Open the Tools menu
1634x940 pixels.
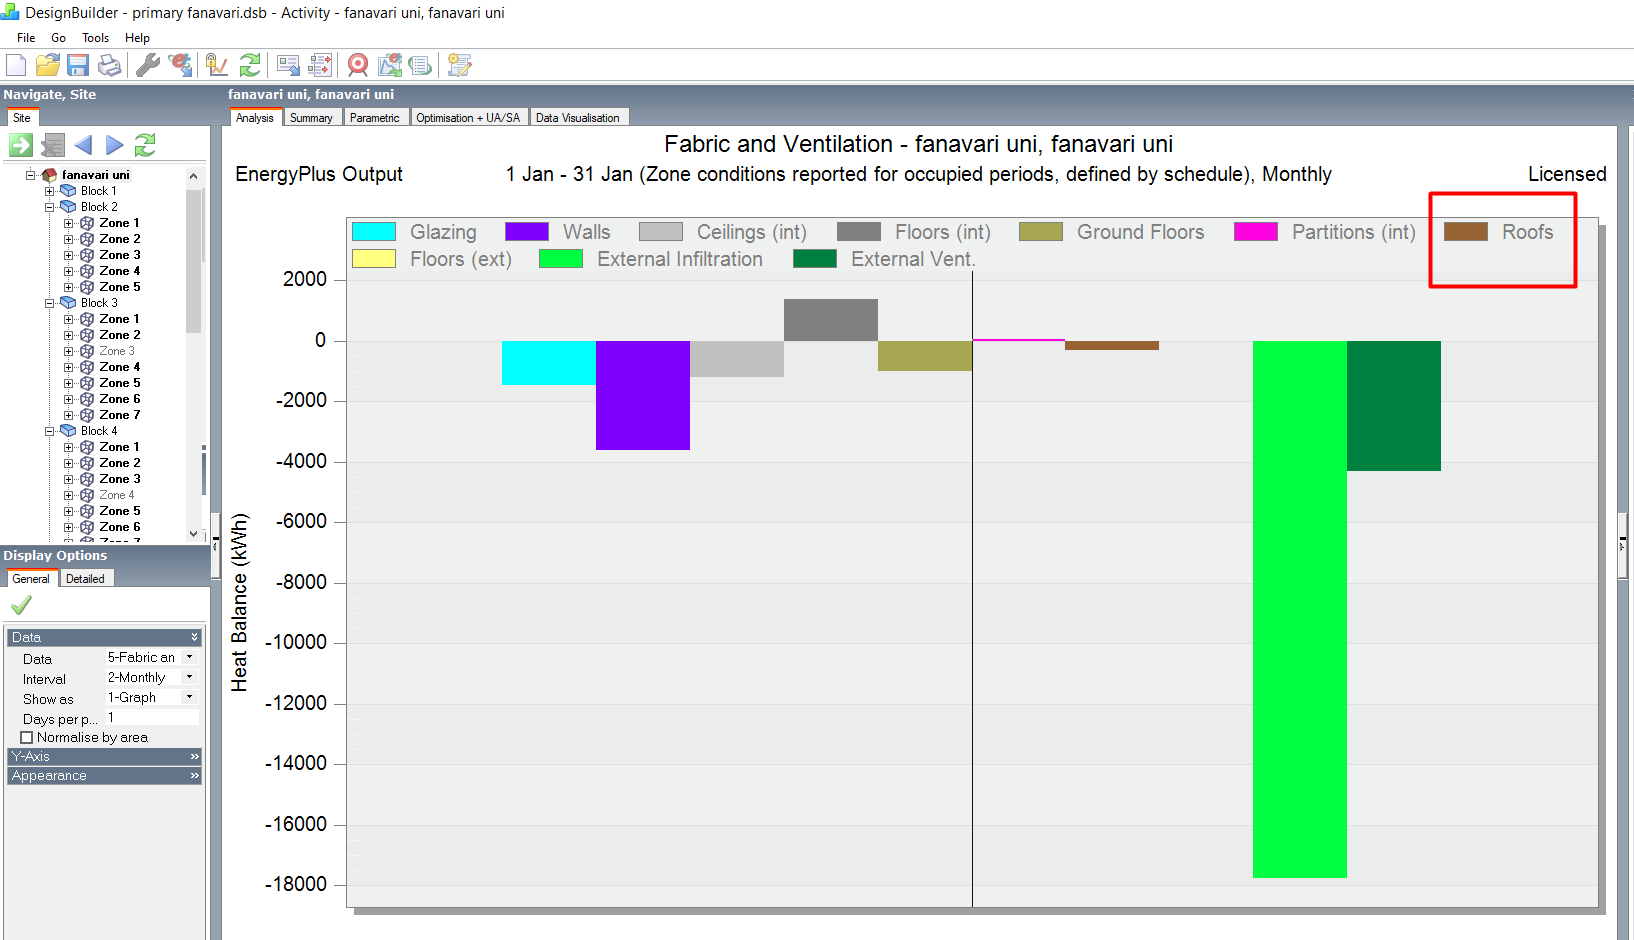click(96, 38)
